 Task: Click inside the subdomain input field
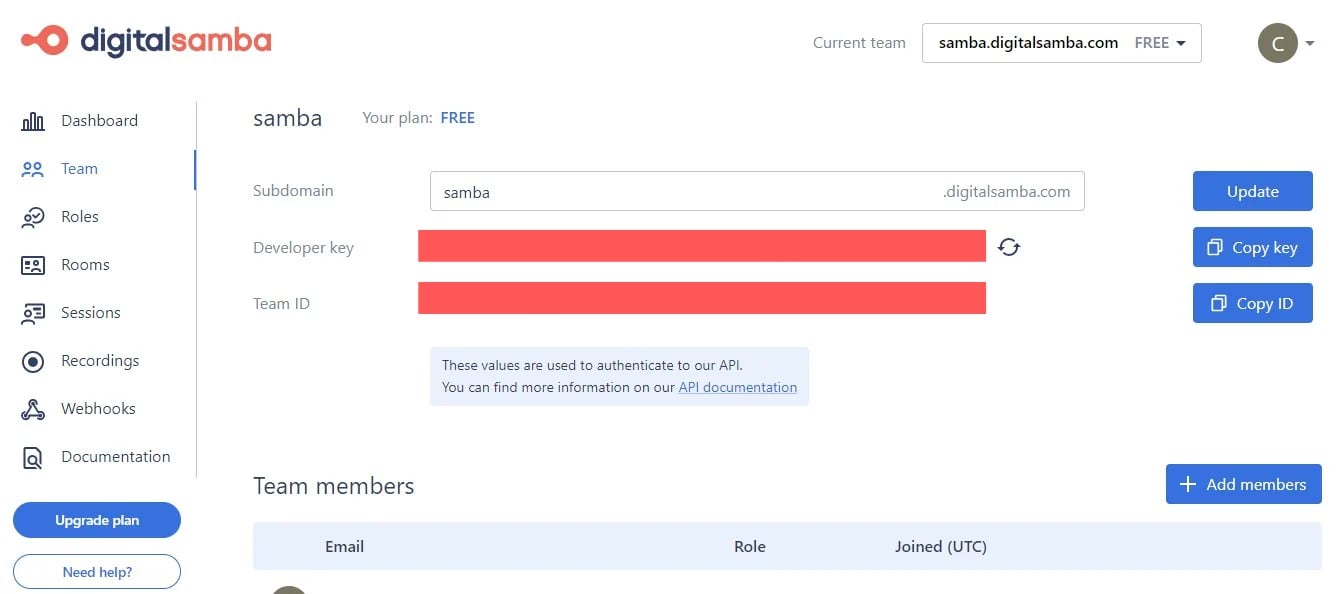(x=700, y=191)
